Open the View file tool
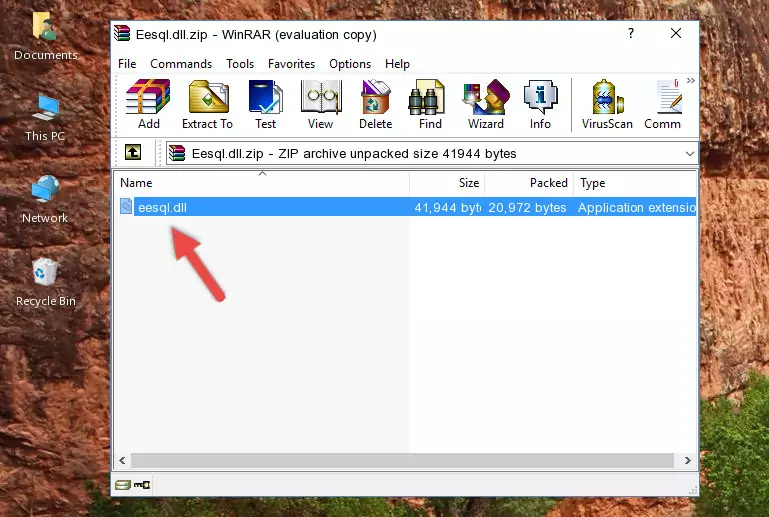Screen dimensions: 769x517 coord(321,104)
